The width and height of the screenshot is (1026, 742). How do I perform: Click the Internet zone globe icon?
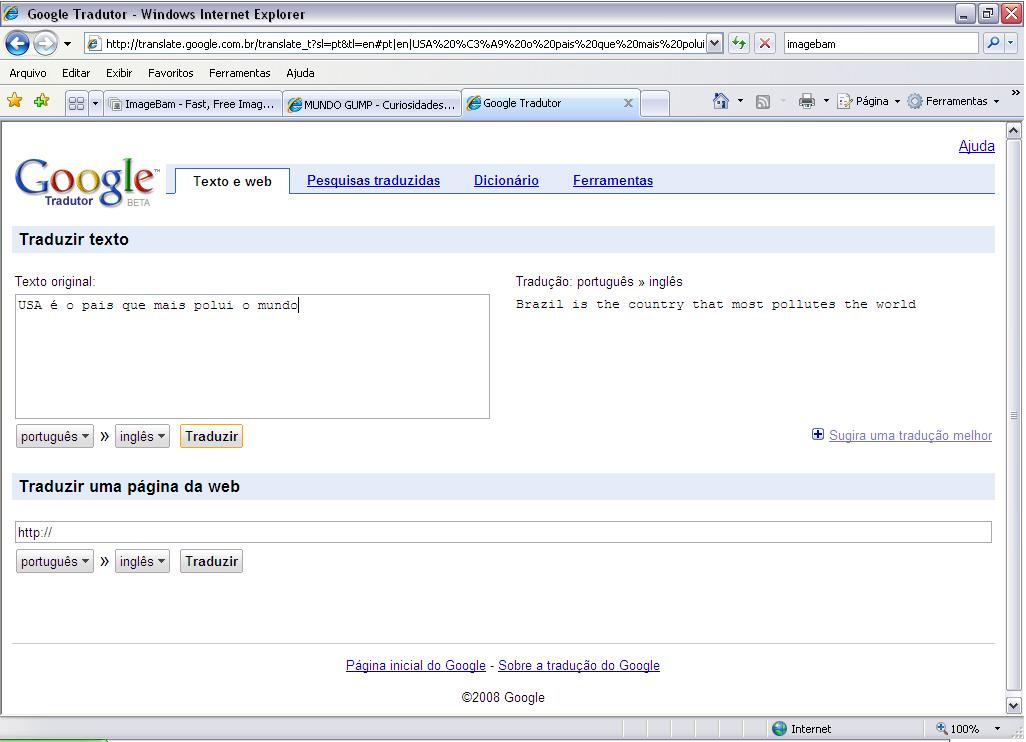tap(779, 729)
